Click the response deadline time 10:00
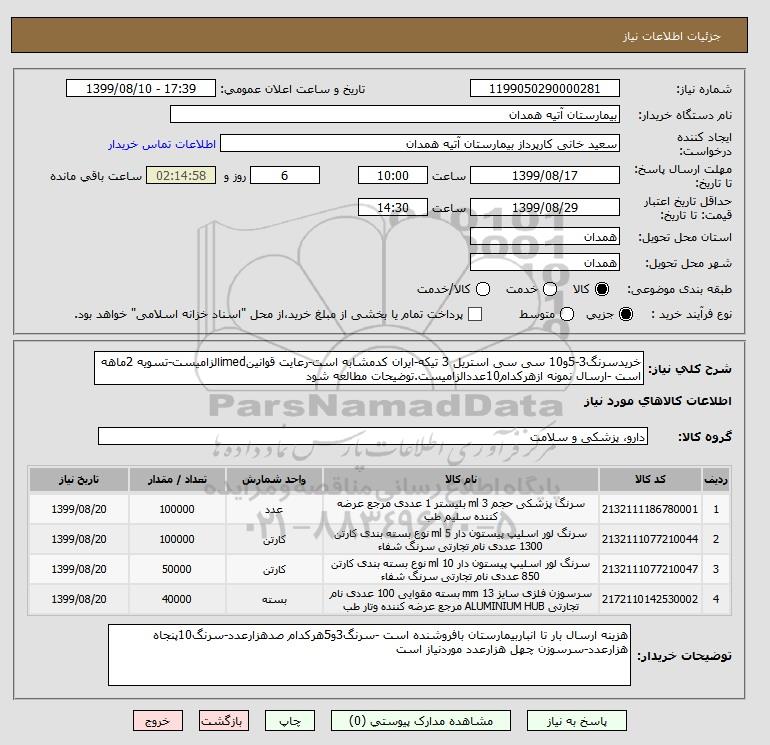This screenshot has height=745, width=770. click(393, 175)
